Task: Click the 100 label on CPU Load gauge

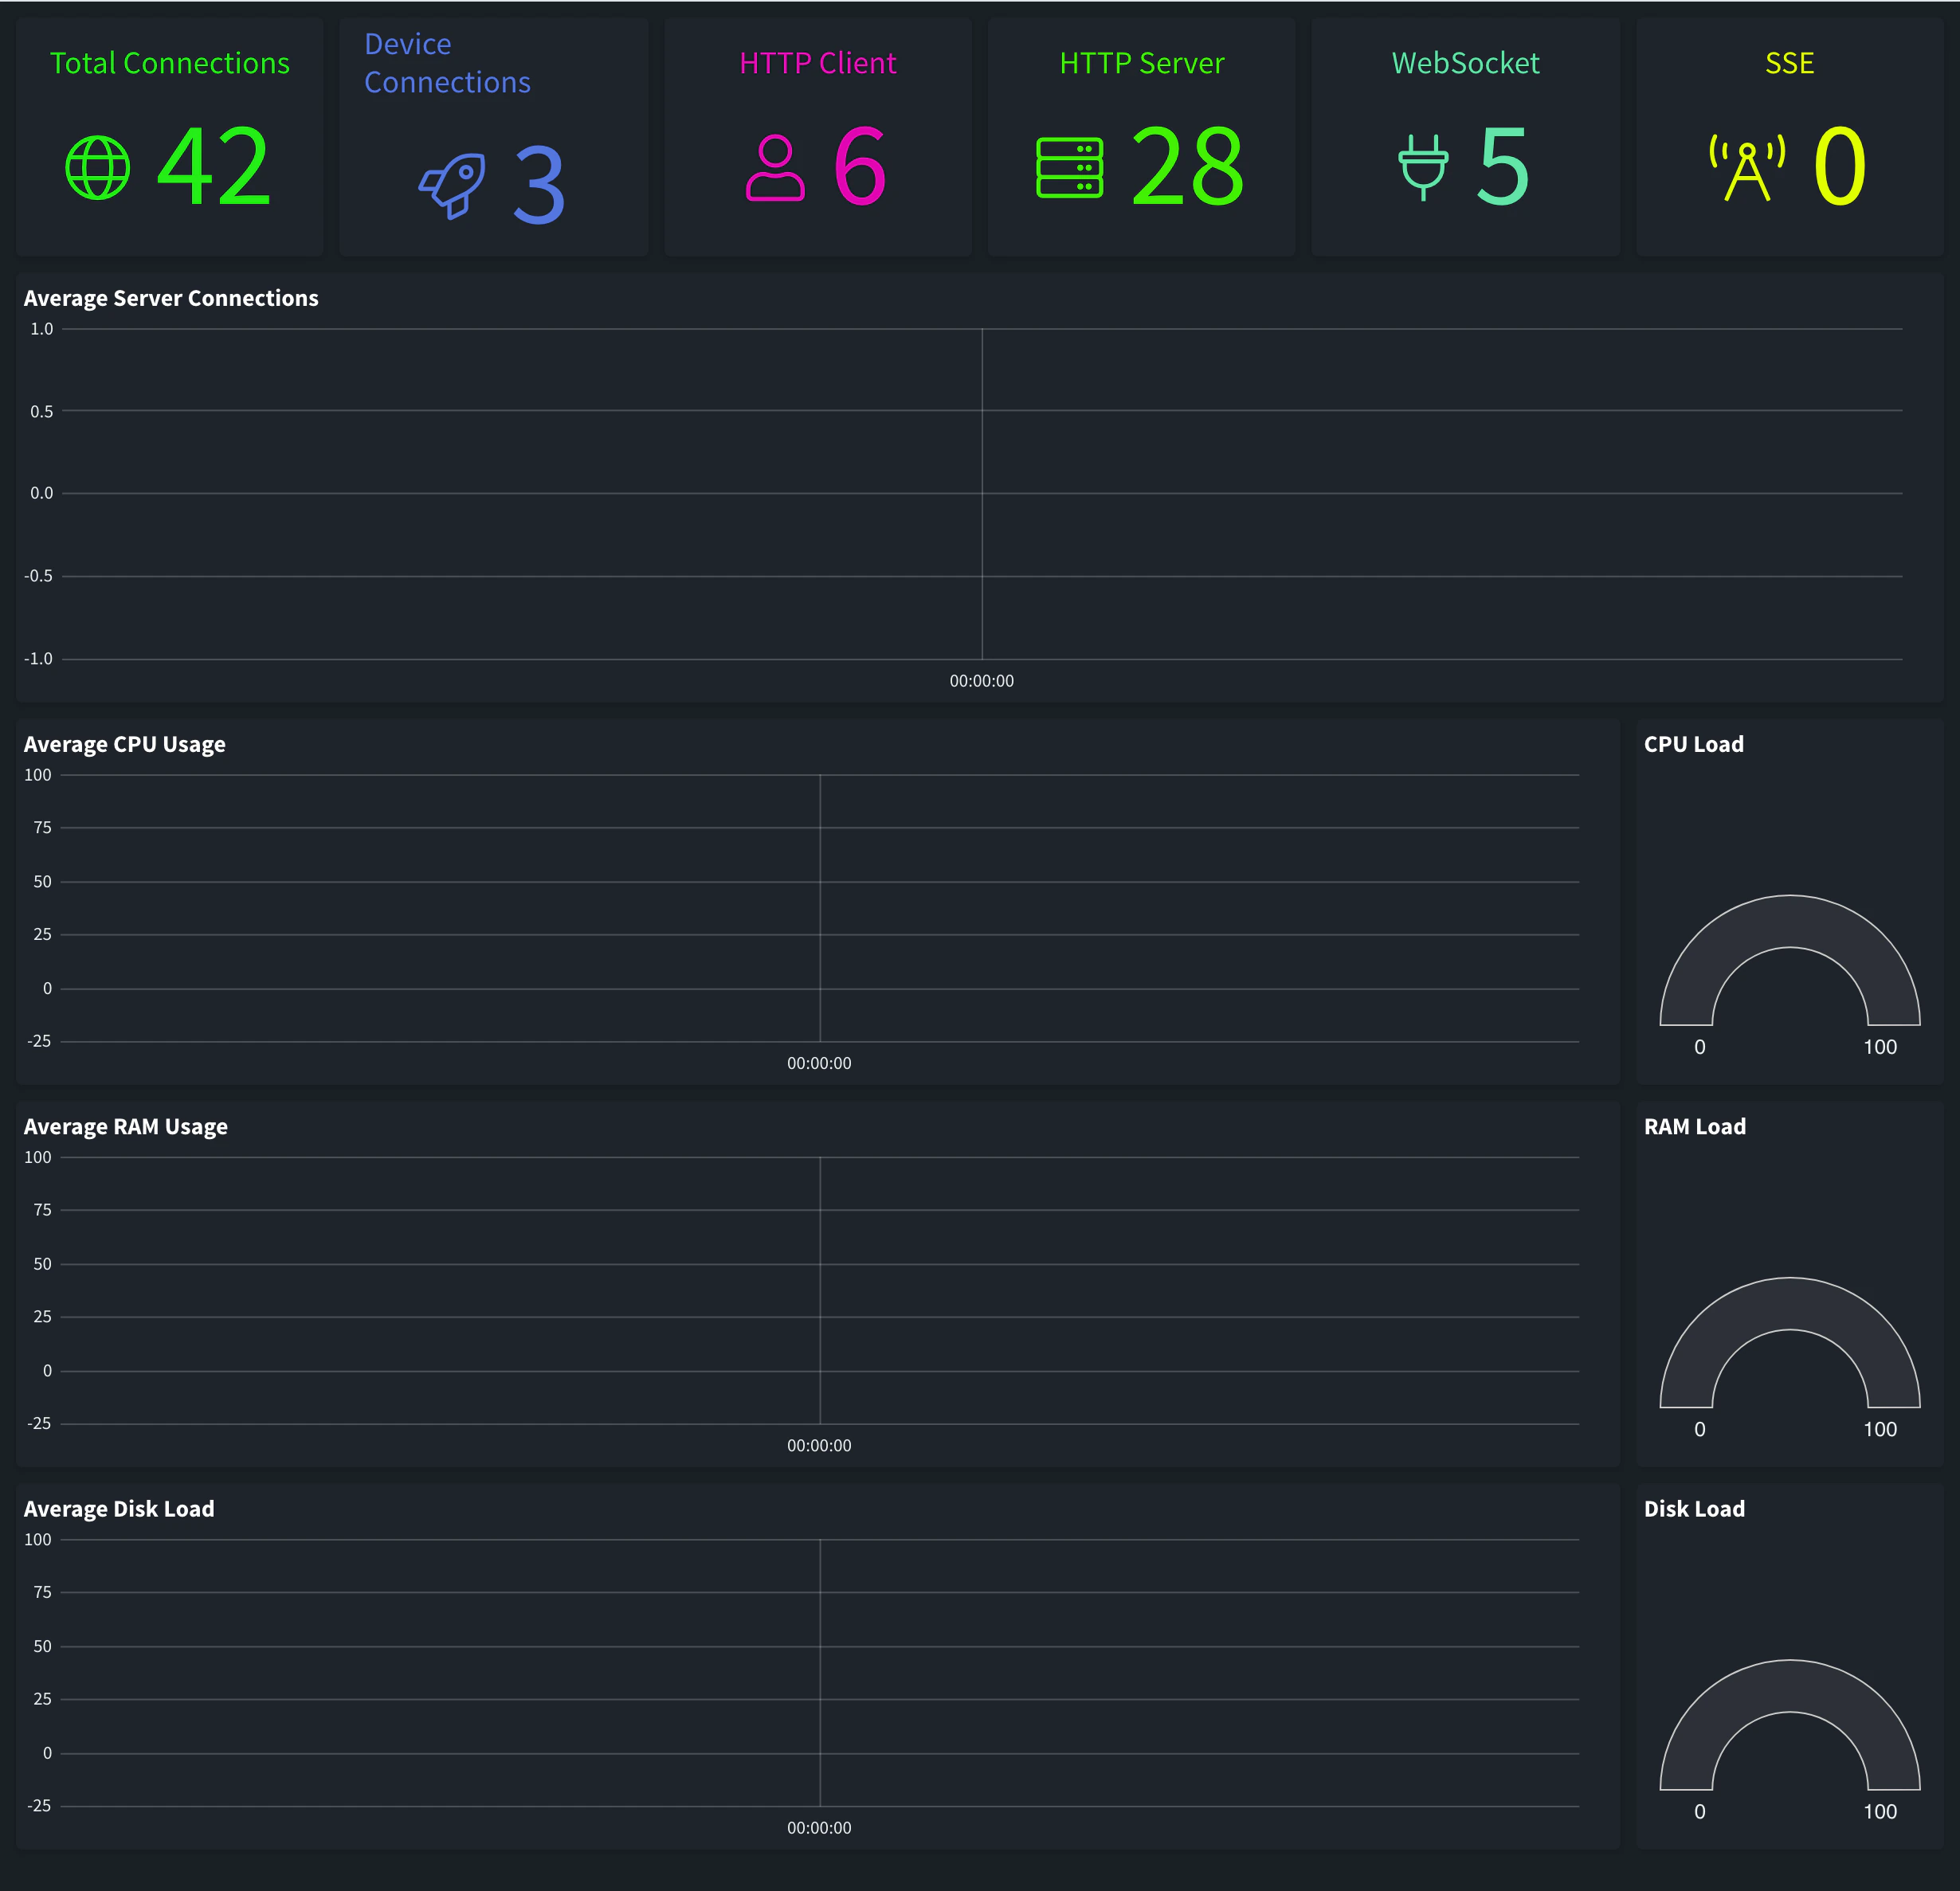Action: [x=1880, y=1047]
